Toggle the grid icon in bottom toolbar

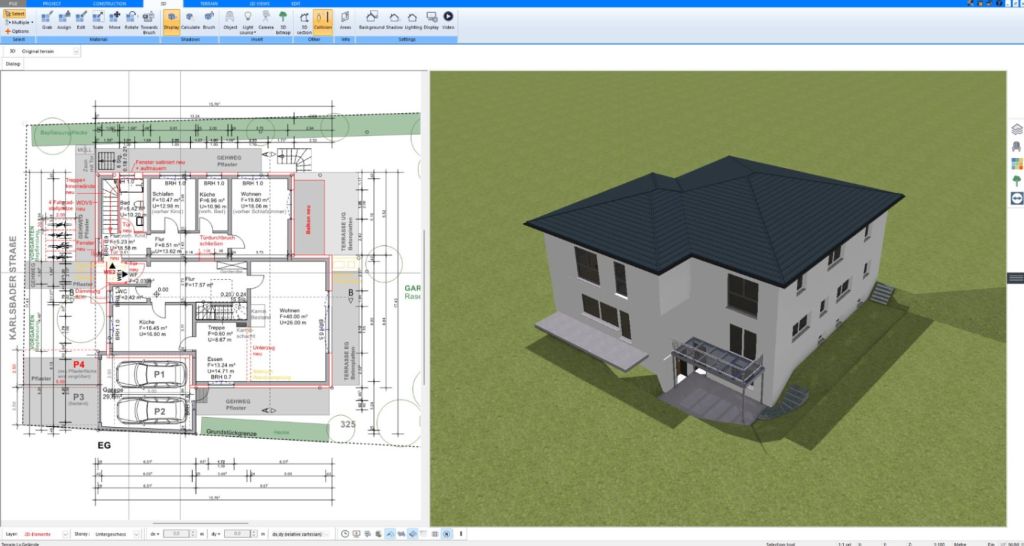pyautogui.click(x=435, y=534)
